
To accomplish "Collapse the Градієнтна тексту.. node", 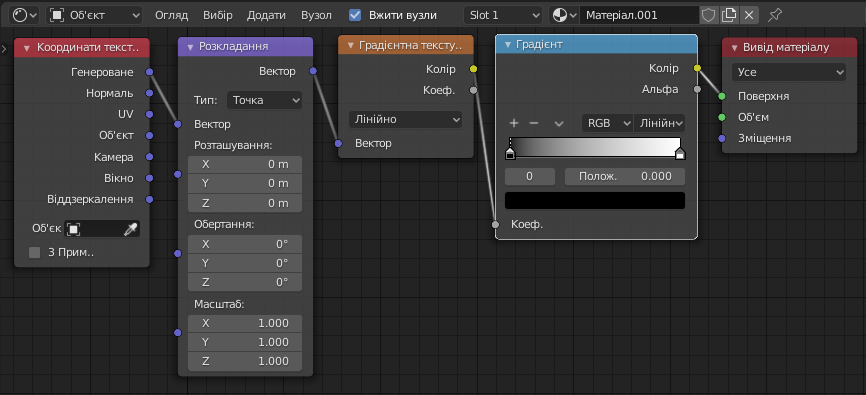I will tap(351, 45).
